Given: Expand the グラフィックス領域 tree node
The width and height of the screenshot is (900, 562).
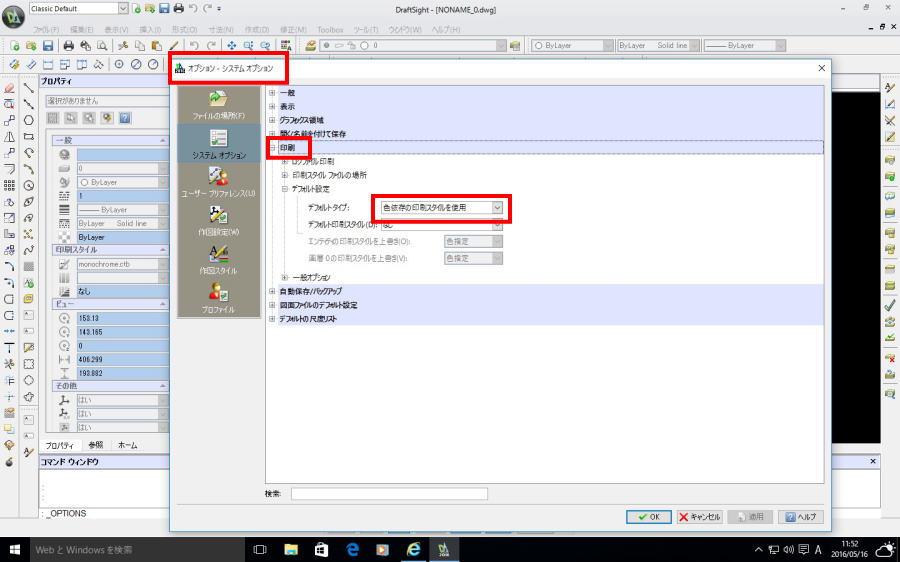Looking at the screenshot, I should tap(273, 120).
